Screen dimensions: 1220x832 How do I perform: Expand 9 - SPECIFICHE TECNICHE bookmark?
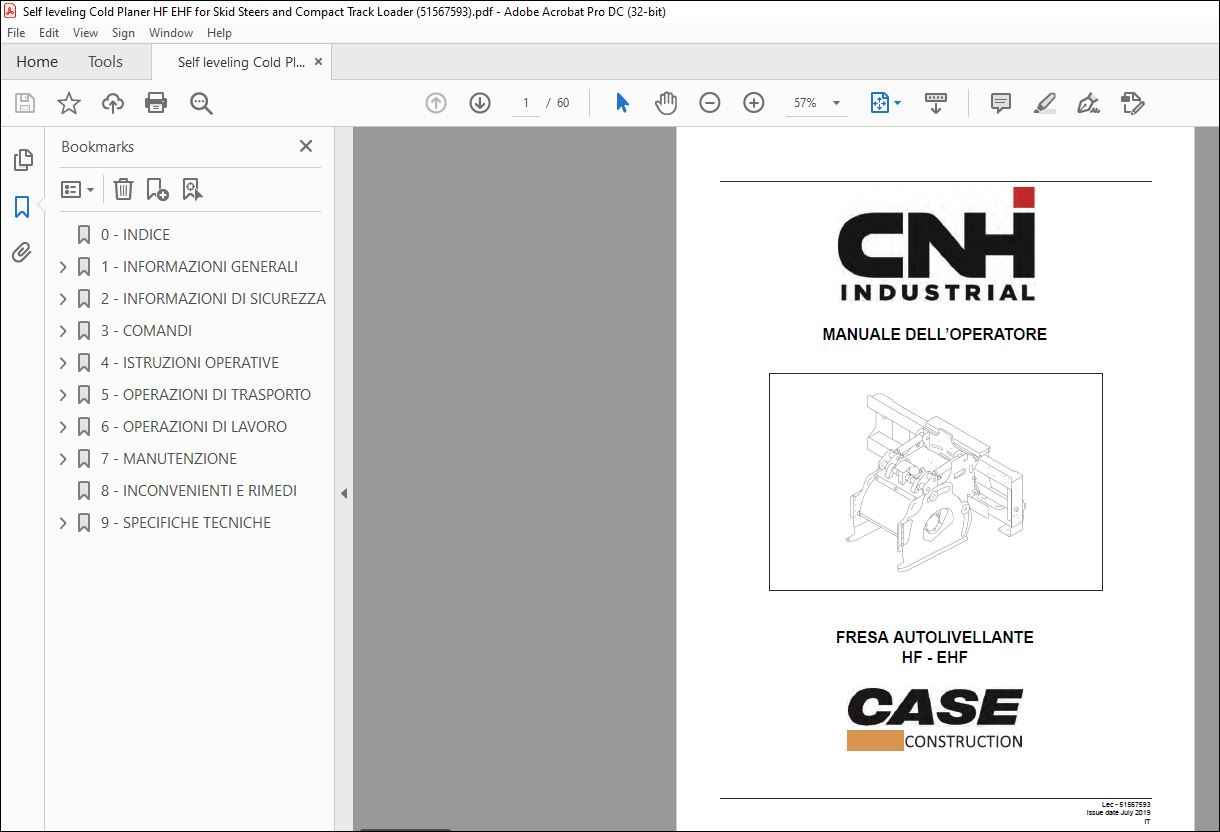pyautogui.click(x=63, y=523)
